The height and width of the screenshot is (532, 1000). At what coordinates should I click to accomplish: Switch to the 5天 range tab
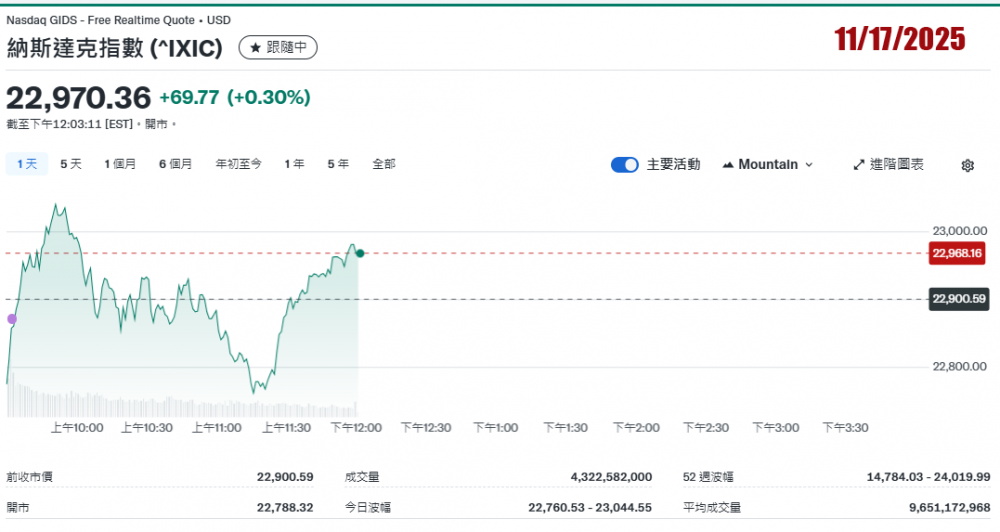point(71,164)
